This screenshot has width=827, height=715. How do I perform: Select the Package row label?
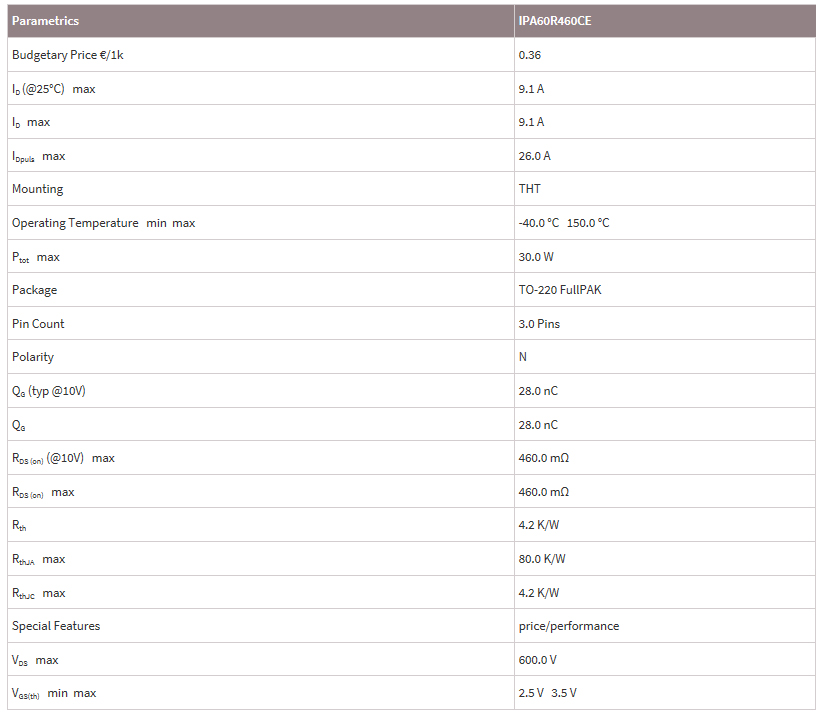click(34, 290)
